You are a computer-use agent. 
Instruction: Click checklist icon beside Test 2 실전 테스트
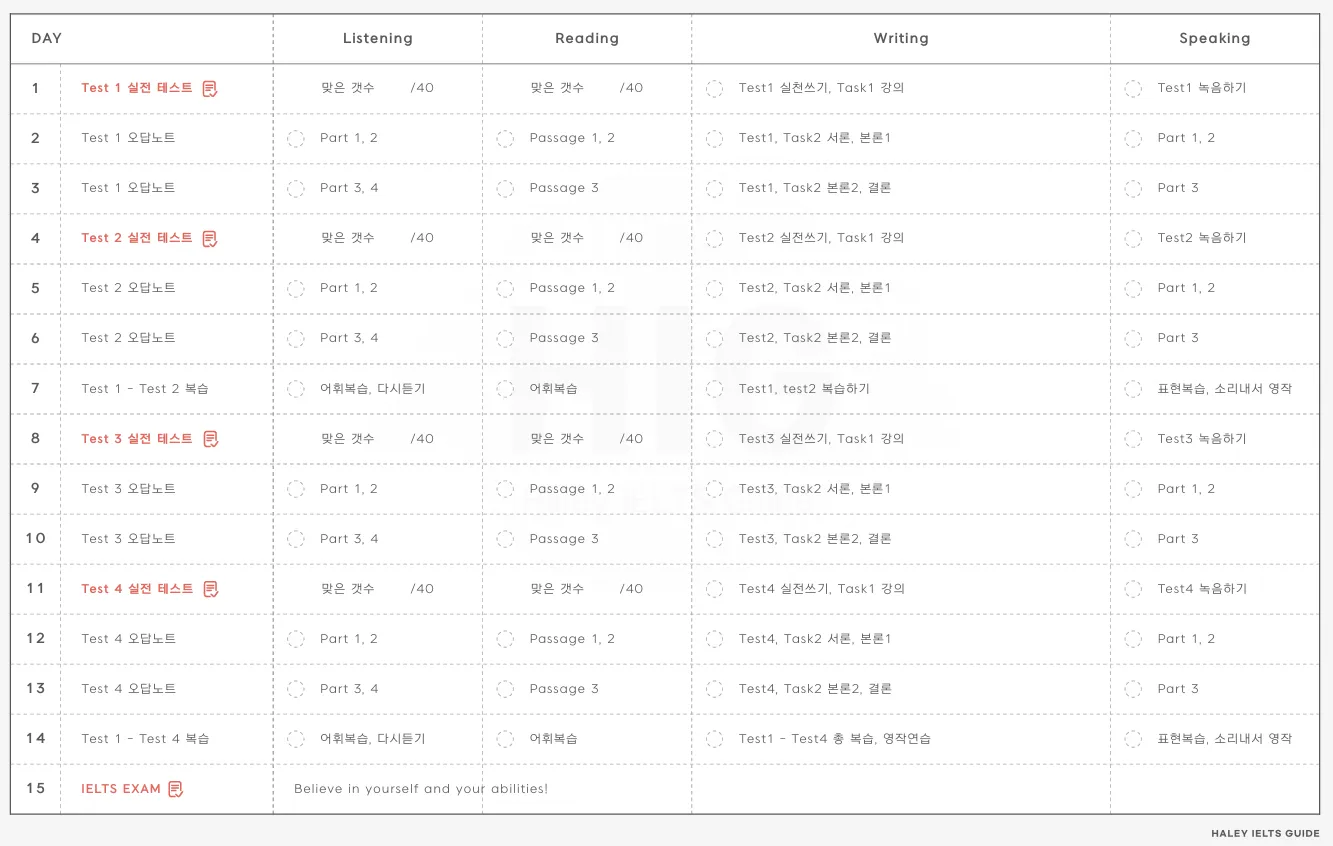coord(210,239)
